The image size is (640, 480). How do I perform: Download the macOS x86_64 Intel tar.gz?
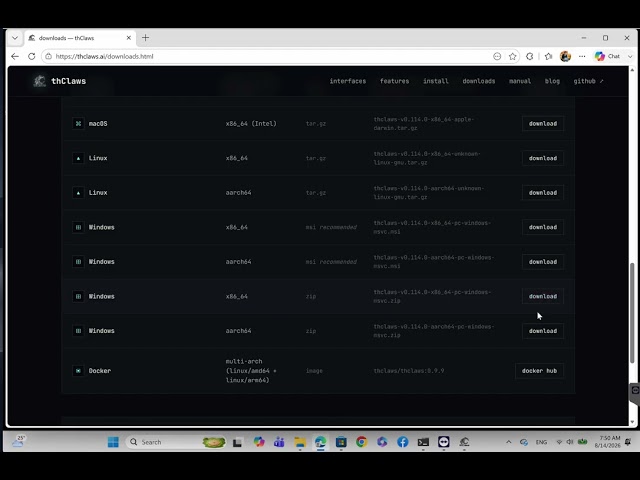(x=543, y=124)
